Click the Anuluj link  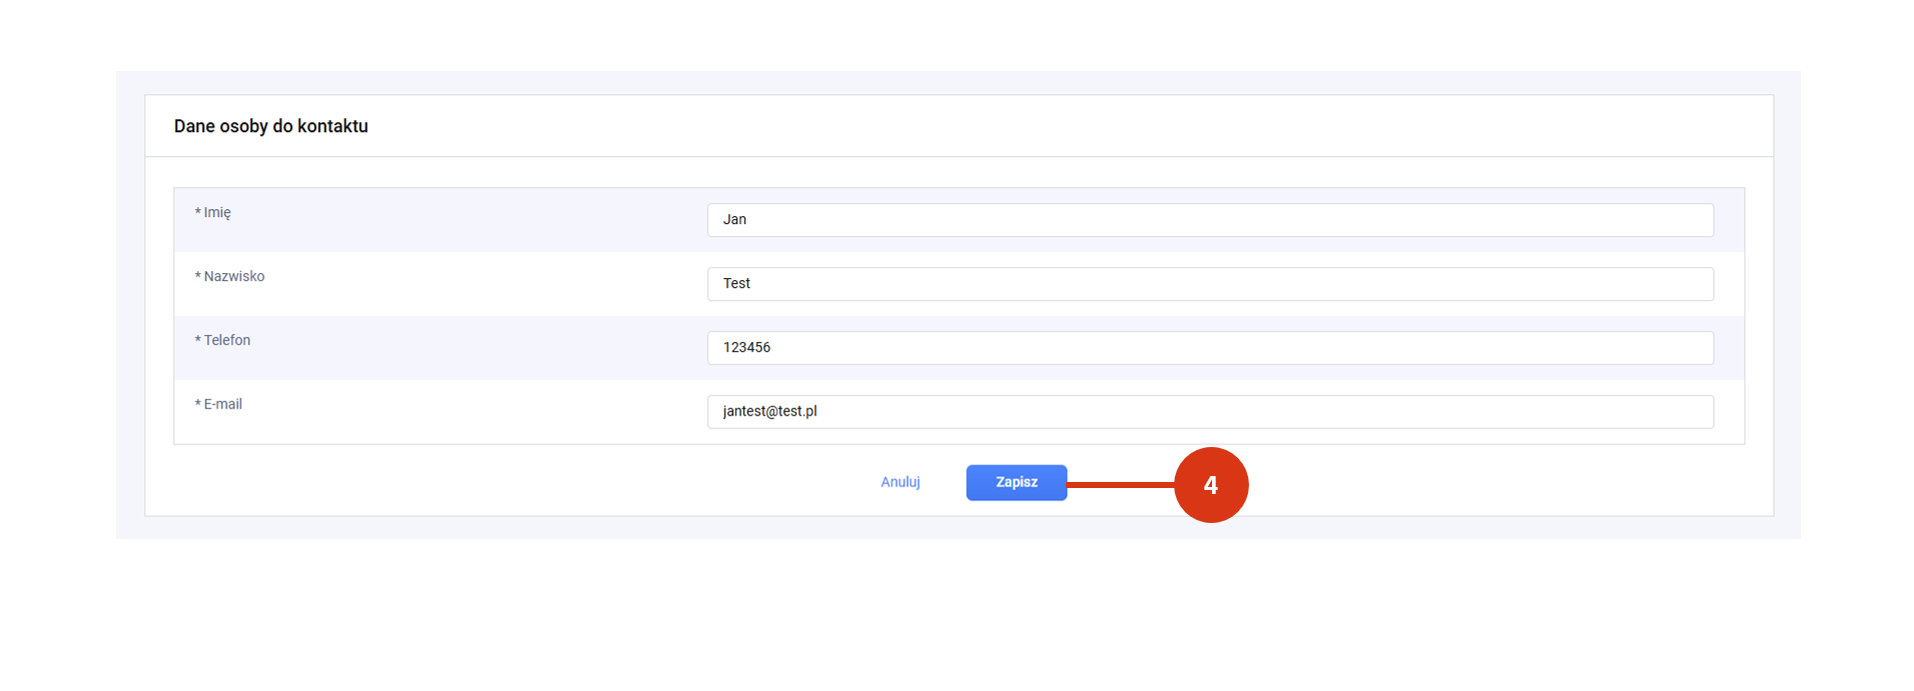pyautogui.click(x=900, y=482)
